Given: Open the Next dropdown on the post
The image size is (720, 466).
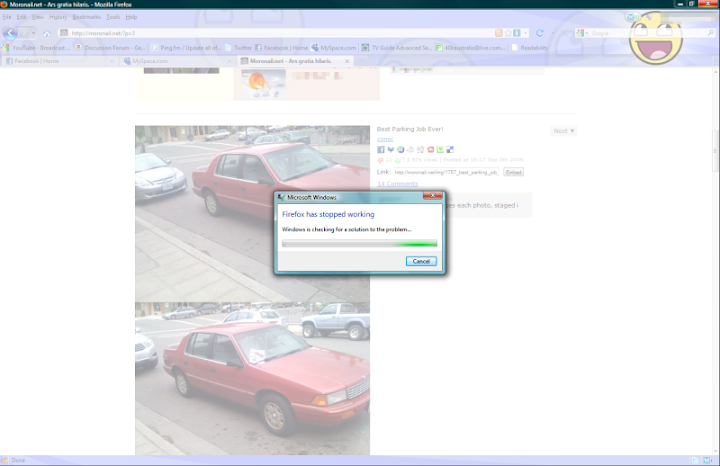Looking at the screenshot, I should coord(563,131).
